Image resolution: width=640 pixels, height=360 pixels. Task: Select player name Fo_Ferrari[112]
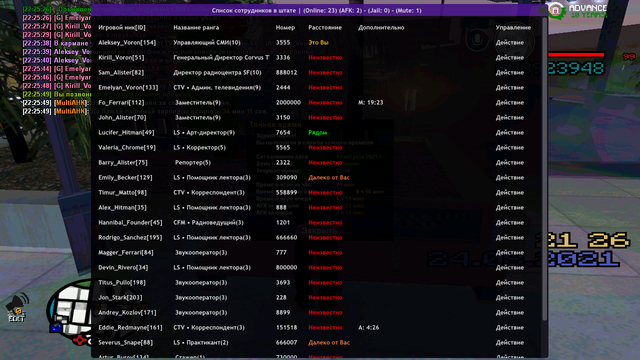[x=121, y=102]
